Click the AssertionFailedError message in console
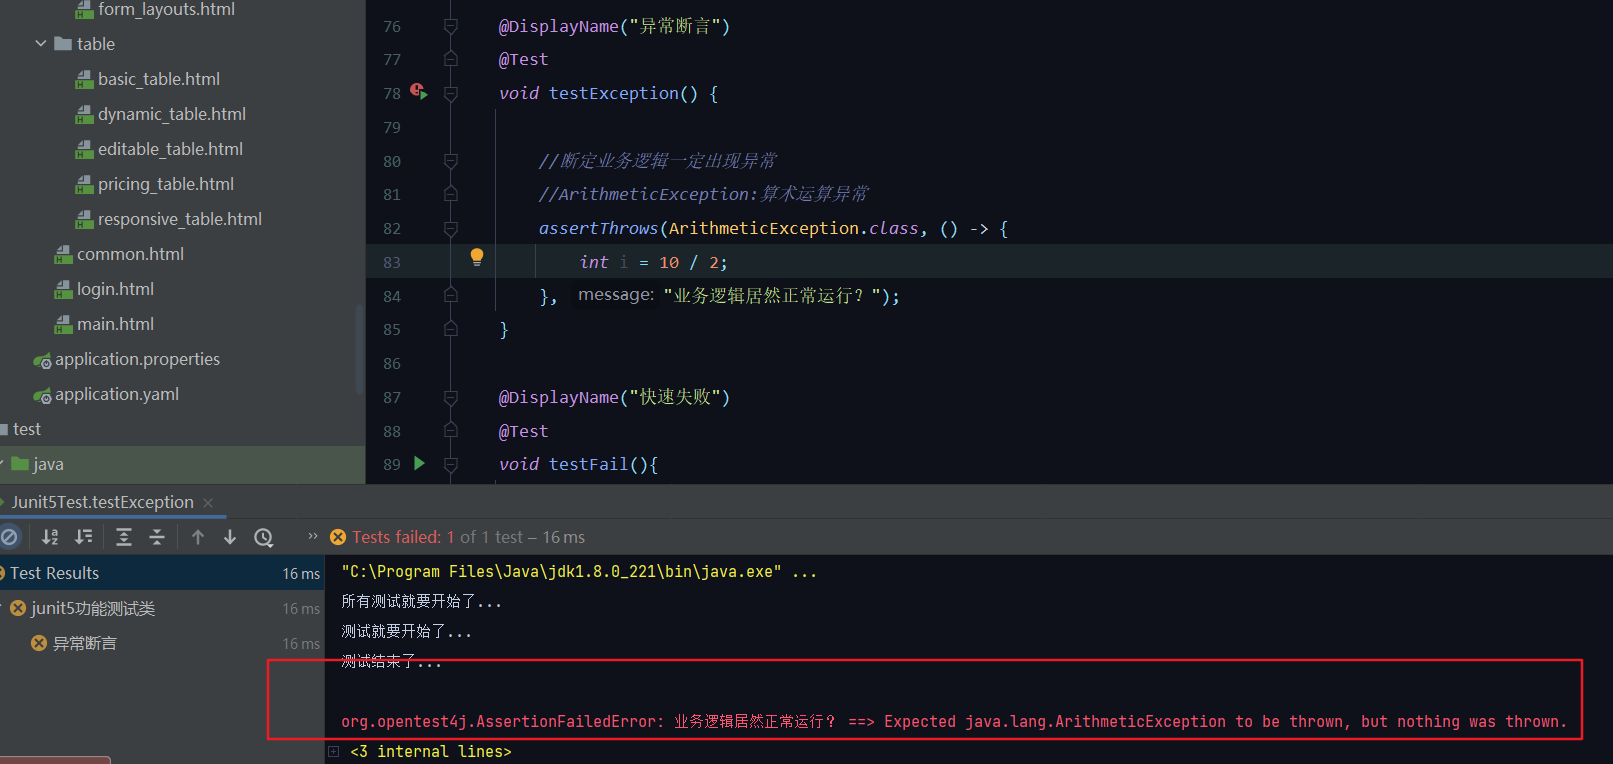This screenshot has height=764, width=1613. pyautogui.click(x=954, y=721)
